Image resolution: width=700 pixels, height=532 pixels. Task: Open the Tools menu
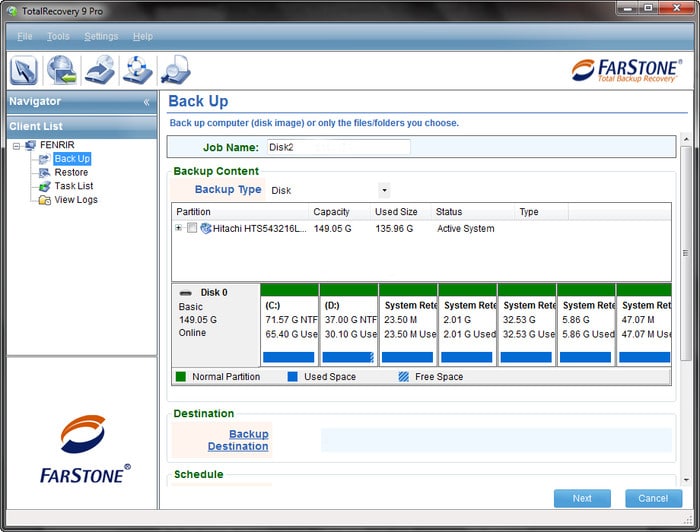point(58,36)
